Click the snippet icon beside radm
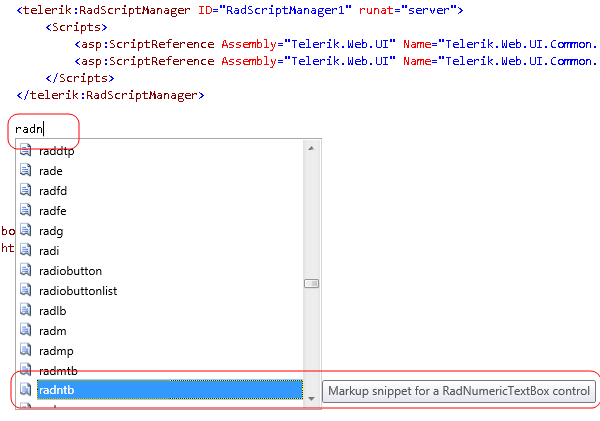 tap(25, 330)
